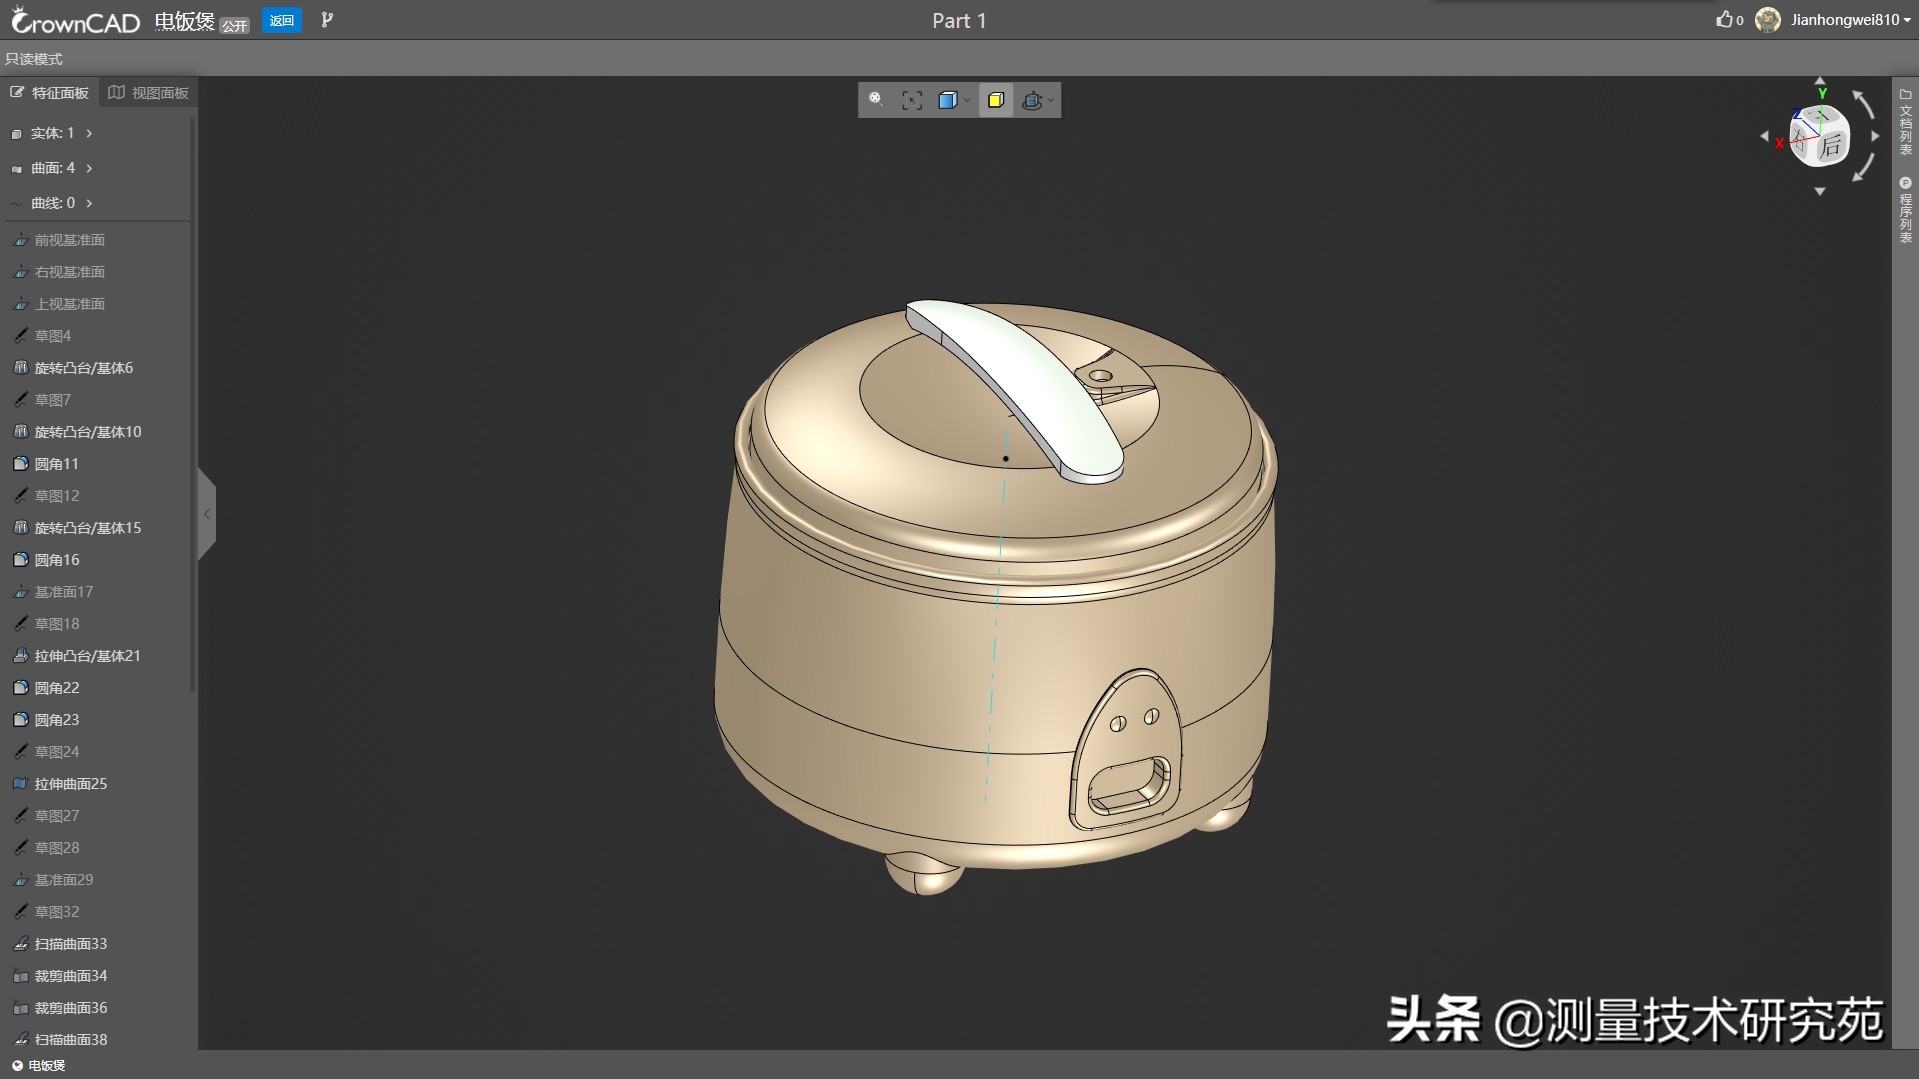
Task: Open the 程序列表 side panel
Action: click(1905, 210)
